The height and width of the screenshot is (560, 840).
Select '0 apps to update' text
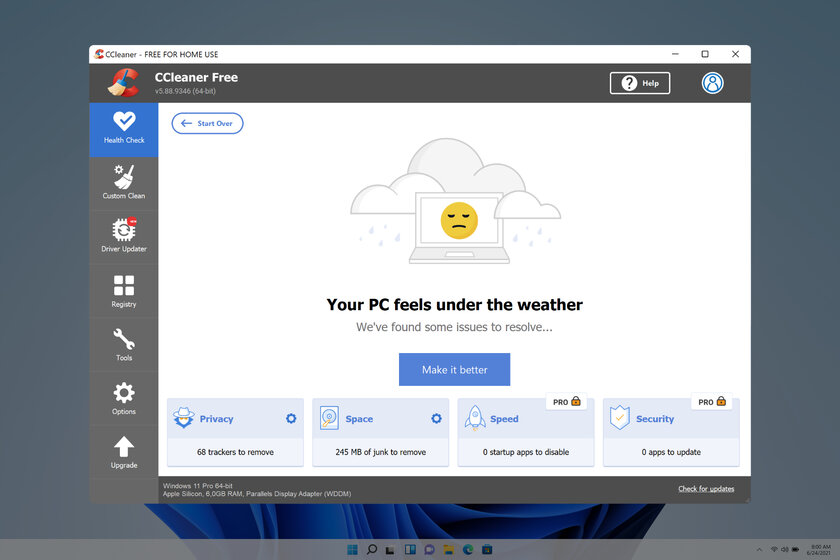tap(671, 452)
